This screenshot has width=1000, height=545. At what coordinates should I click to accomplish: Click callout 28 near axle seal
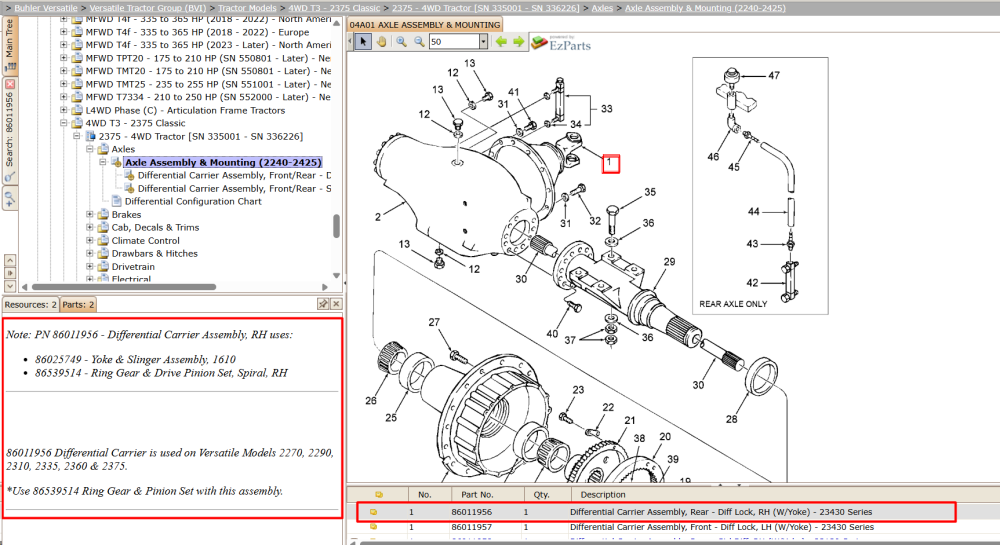click(x=732, y=419)
